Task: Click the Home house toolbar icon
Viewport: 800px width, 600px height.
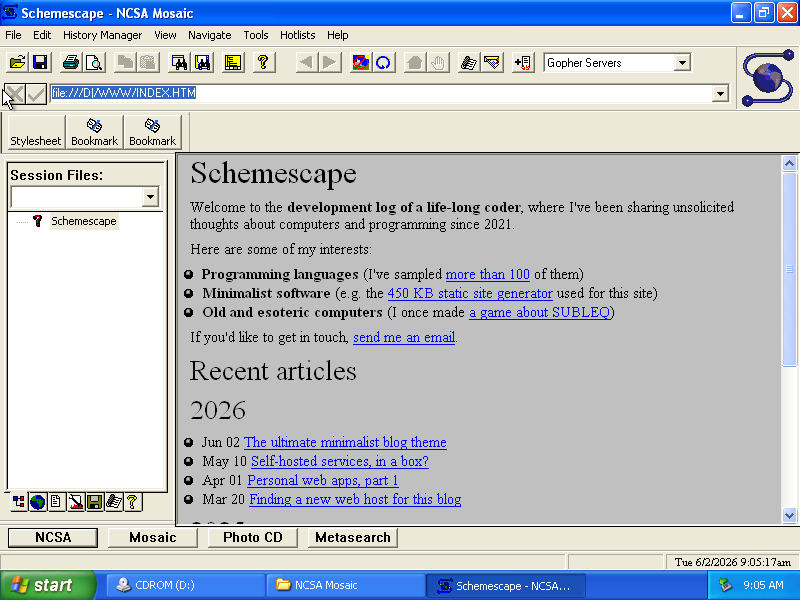Action: [x=414, y=63]
